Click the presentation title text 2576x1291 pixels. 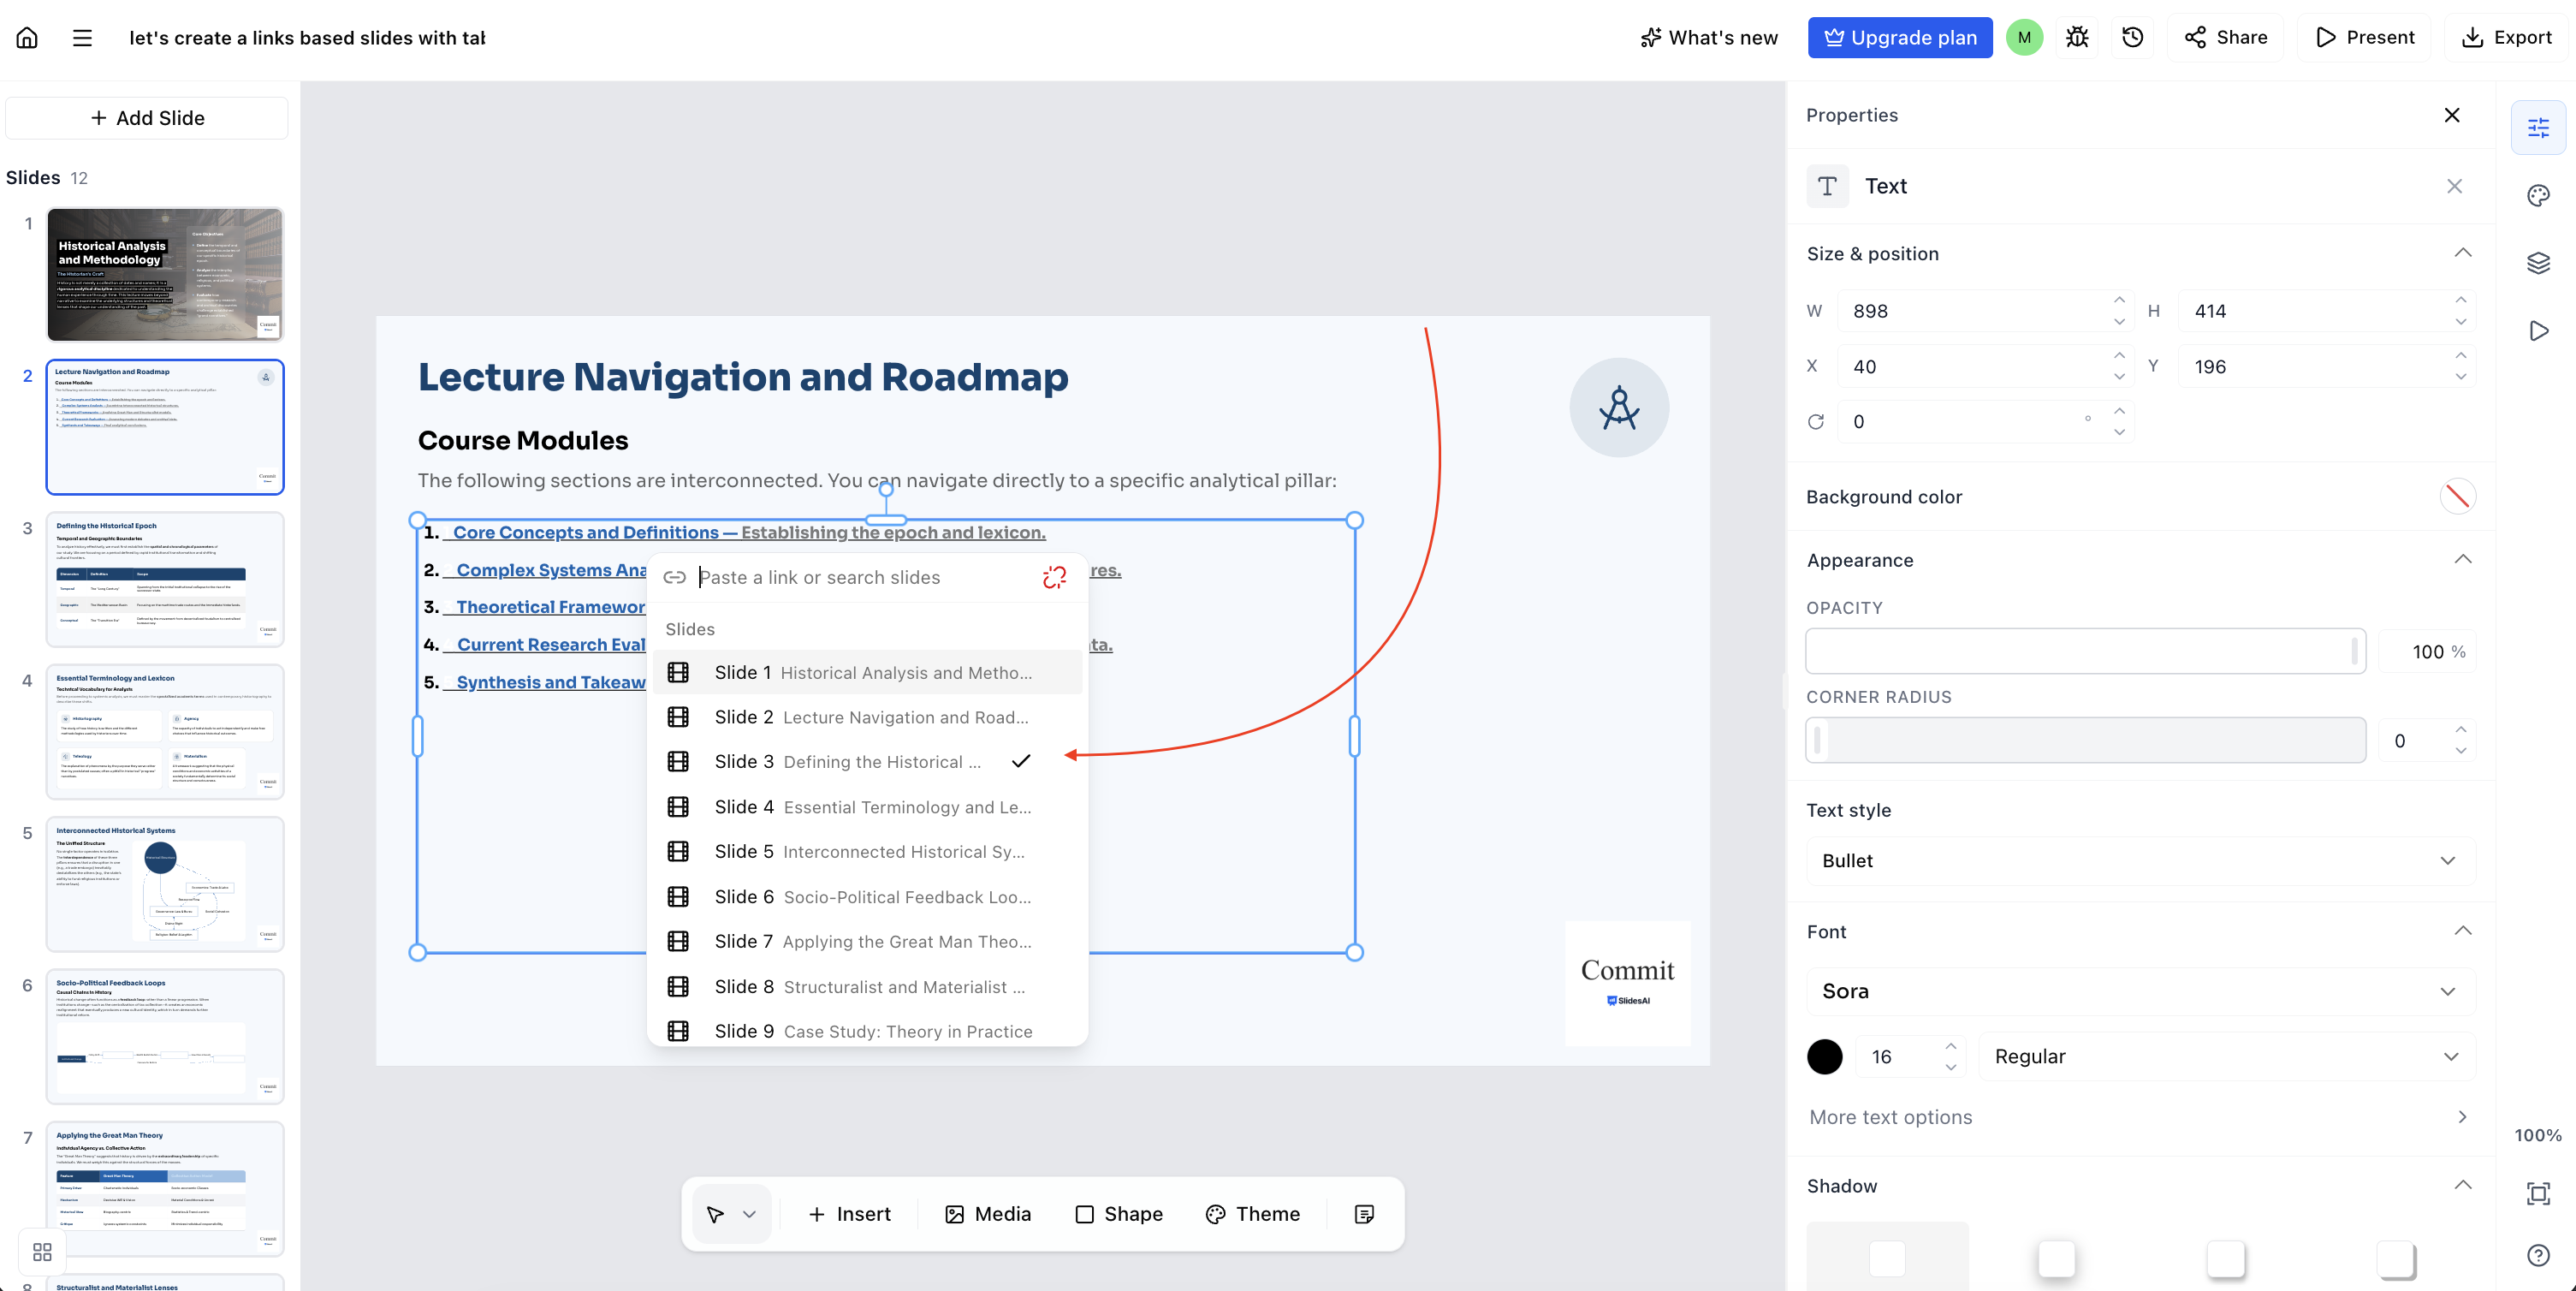click(x=307, y=38)
